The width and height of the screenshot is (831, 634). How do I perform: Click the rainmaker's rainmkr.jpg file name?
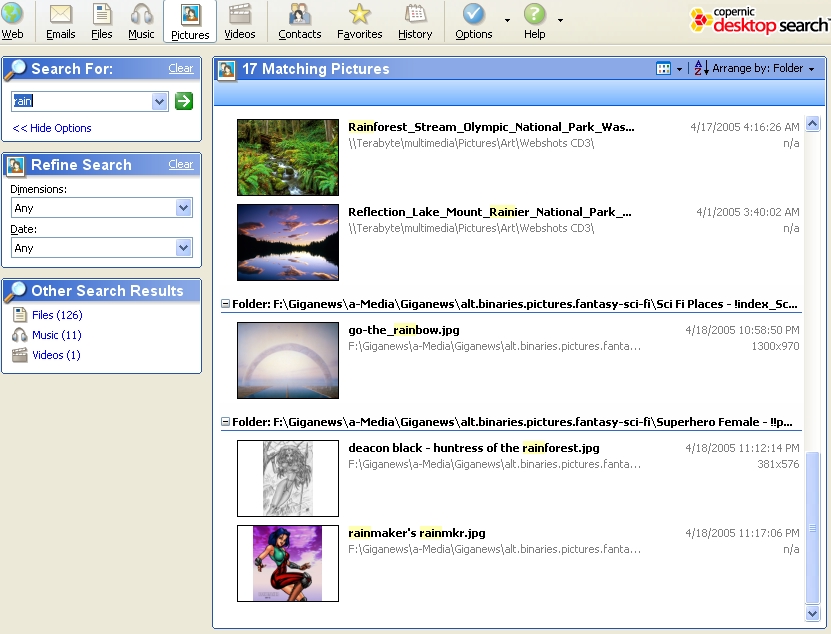[417, 533]
